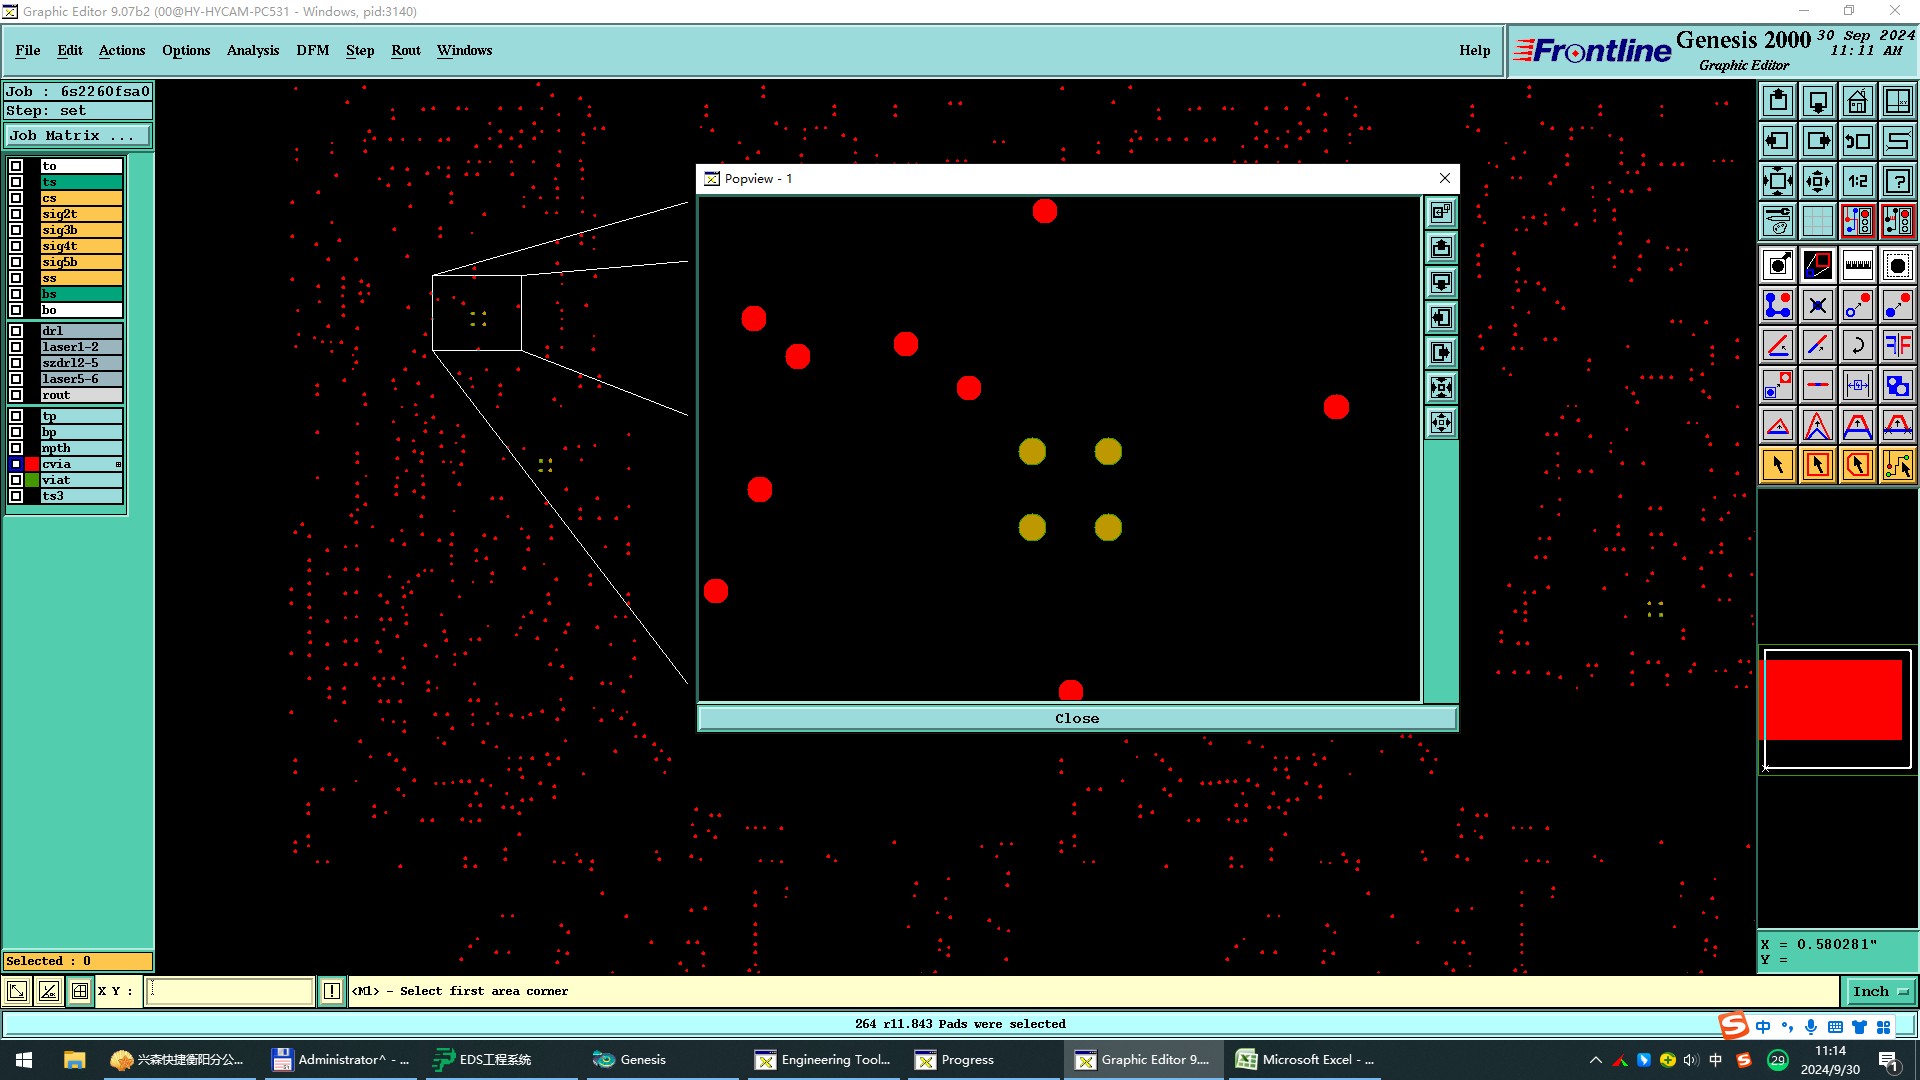Click the pan down icon
Viewport: 1920px width, 1080px height.
[1818, 101]
